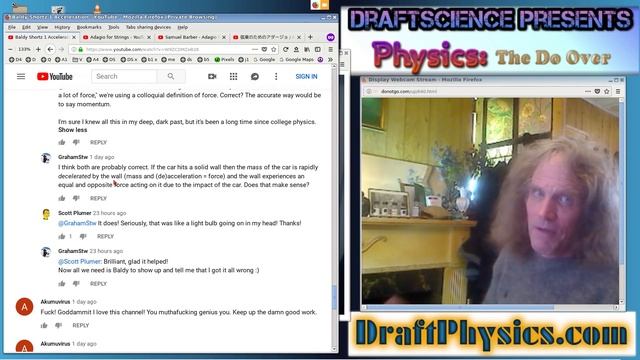The width and height of the screenshot is (640, 360).
Task: Like the comment above GrahamStw's first comment
Action: coord(62,142)
